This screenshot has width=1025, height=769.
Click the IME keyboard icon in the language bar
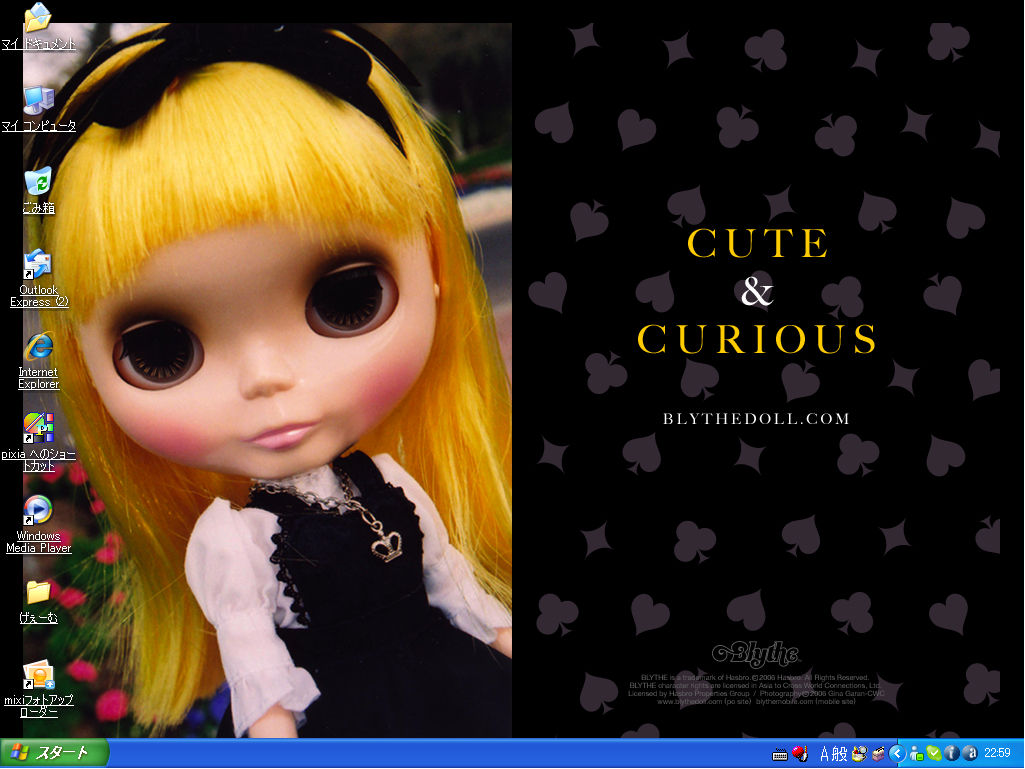coord(779,755)
